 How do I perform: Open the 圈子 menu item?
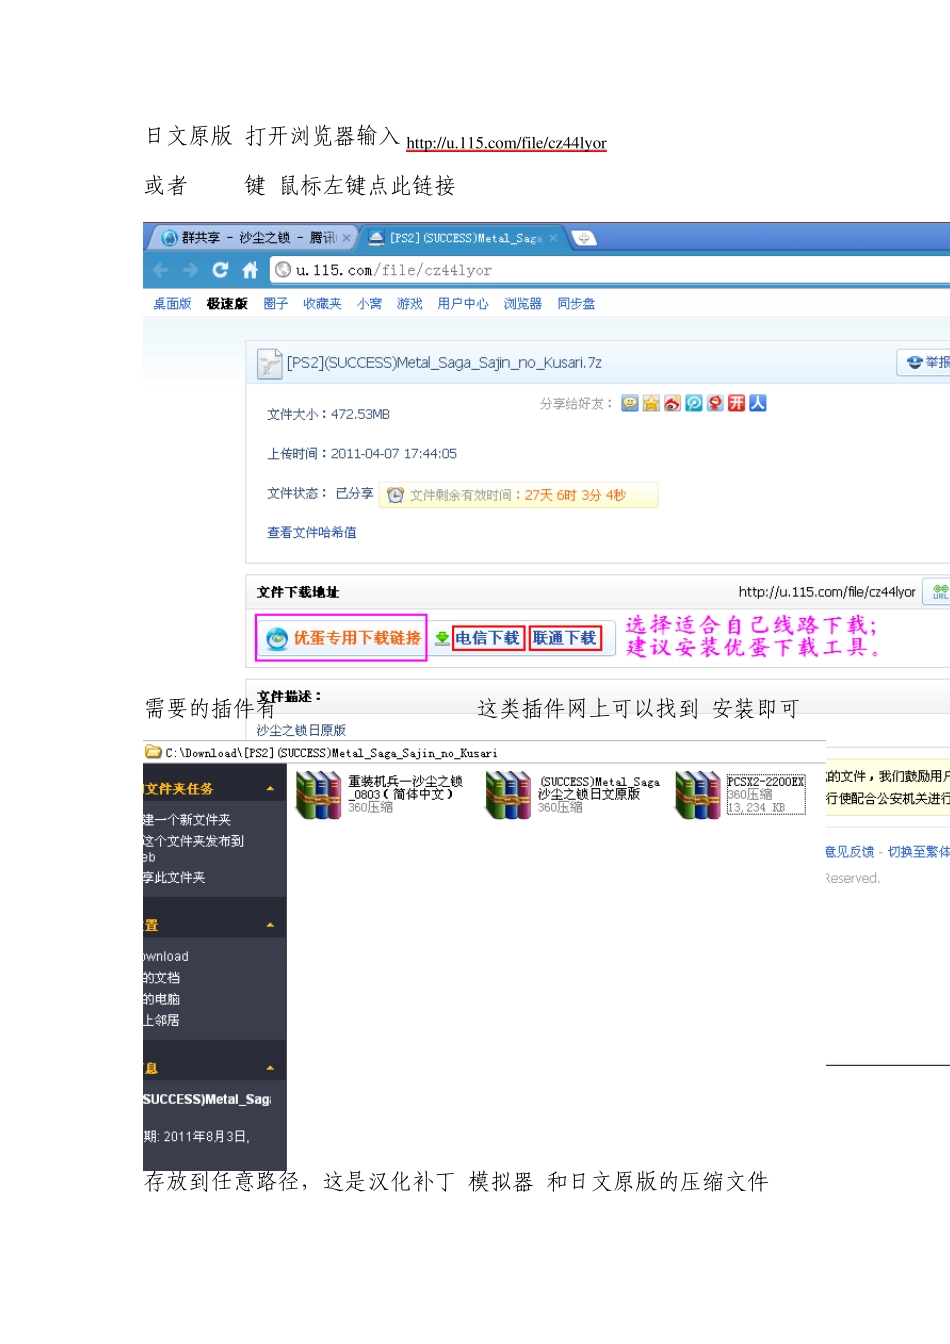click(x=275, y=304)
